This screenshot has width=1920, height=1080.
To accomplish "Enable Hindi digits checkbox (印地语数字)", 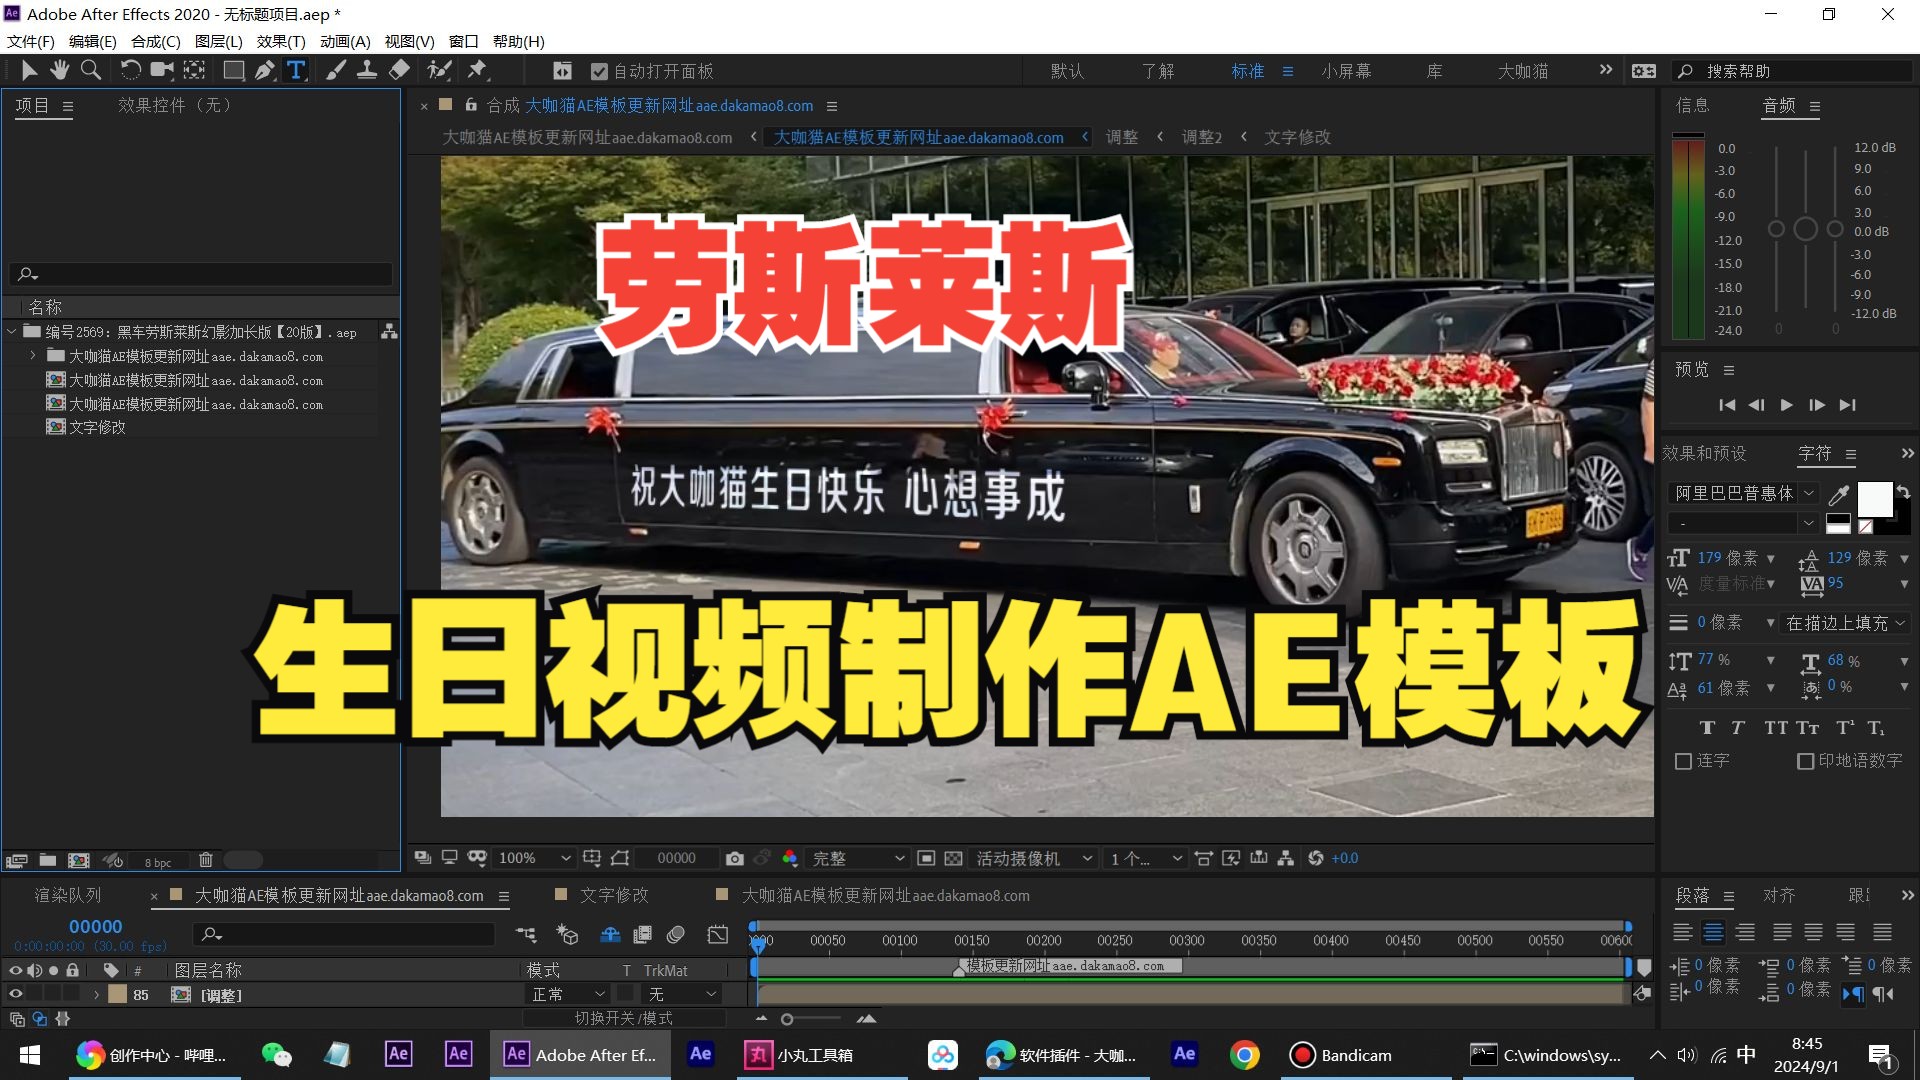I will point(1806,761).
